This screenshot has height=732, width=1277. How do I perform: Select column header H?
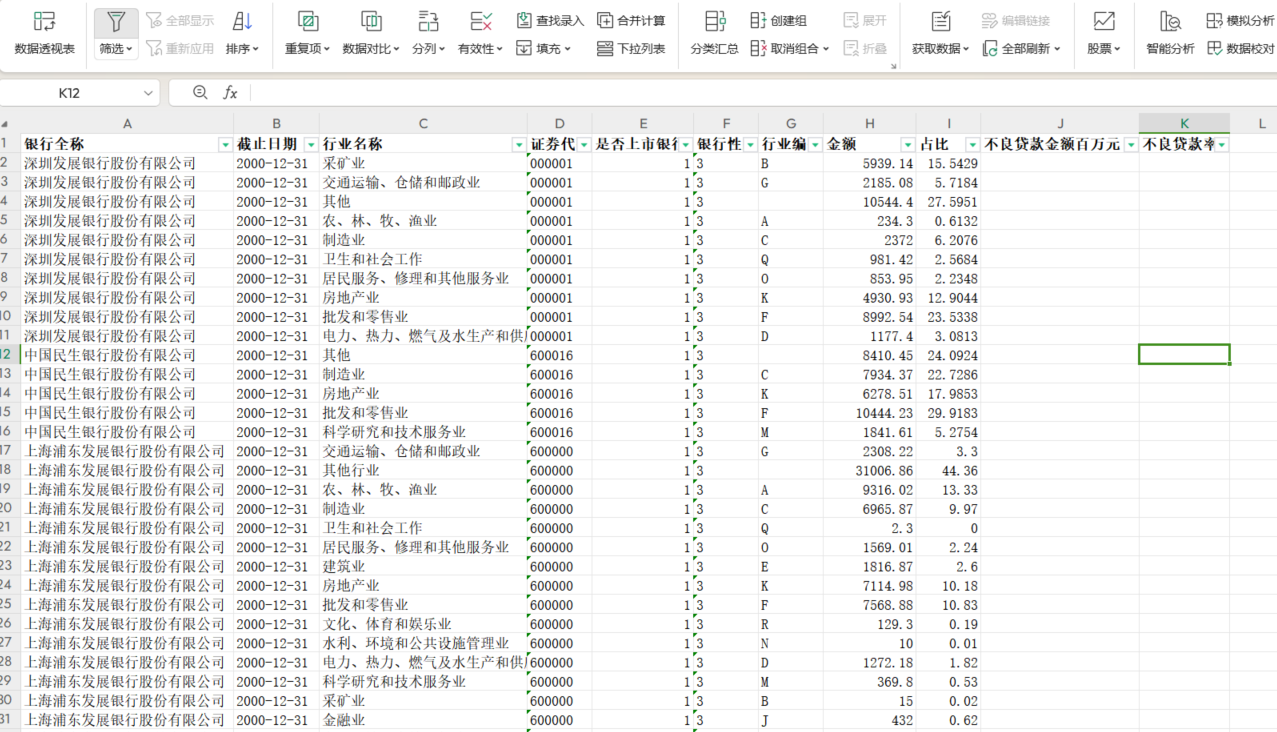pos(869,124)
